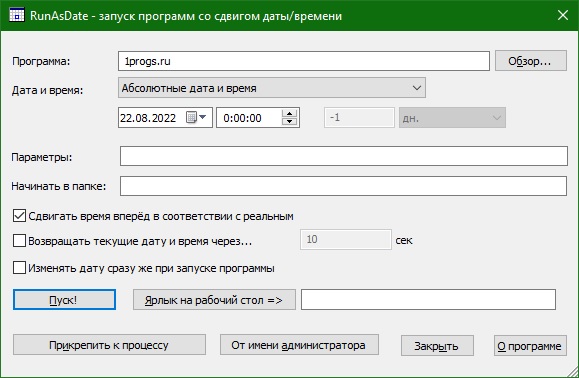Click 'Ярлык на рабочий стол =>' button
The width and height of the screenshot is (579, 378).
click(214, 299)
